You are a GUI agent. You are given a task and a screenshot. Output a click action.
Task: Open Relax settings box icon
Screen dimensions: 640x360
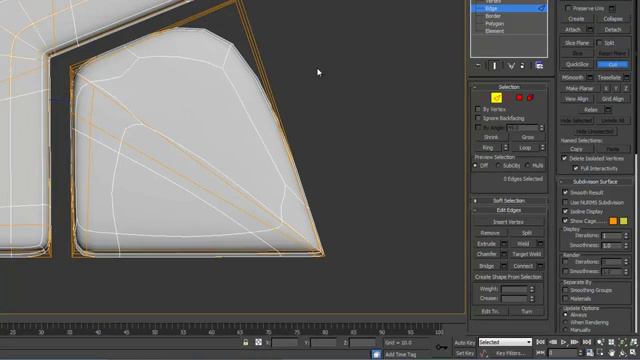[608, 110]
